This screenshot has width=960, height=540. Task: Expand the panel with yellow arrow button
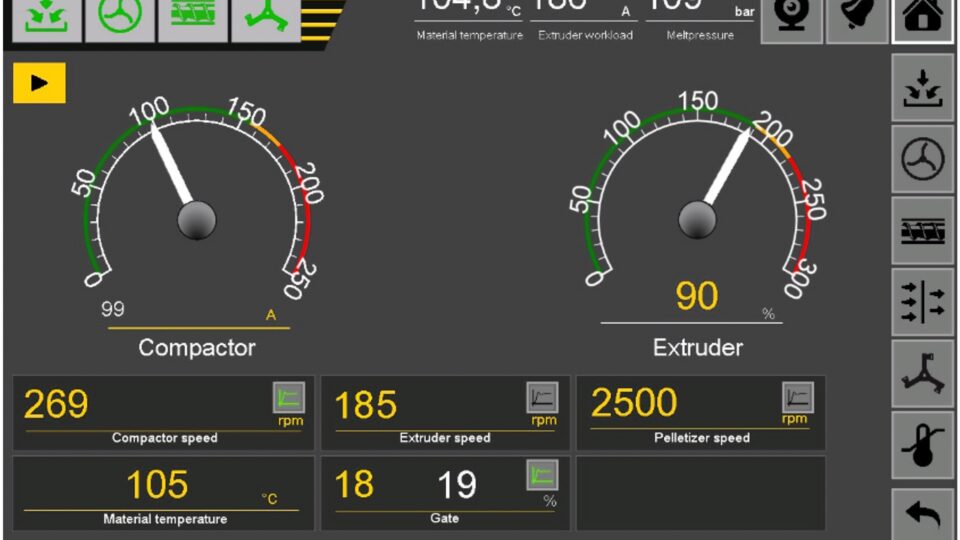[39, 83]
